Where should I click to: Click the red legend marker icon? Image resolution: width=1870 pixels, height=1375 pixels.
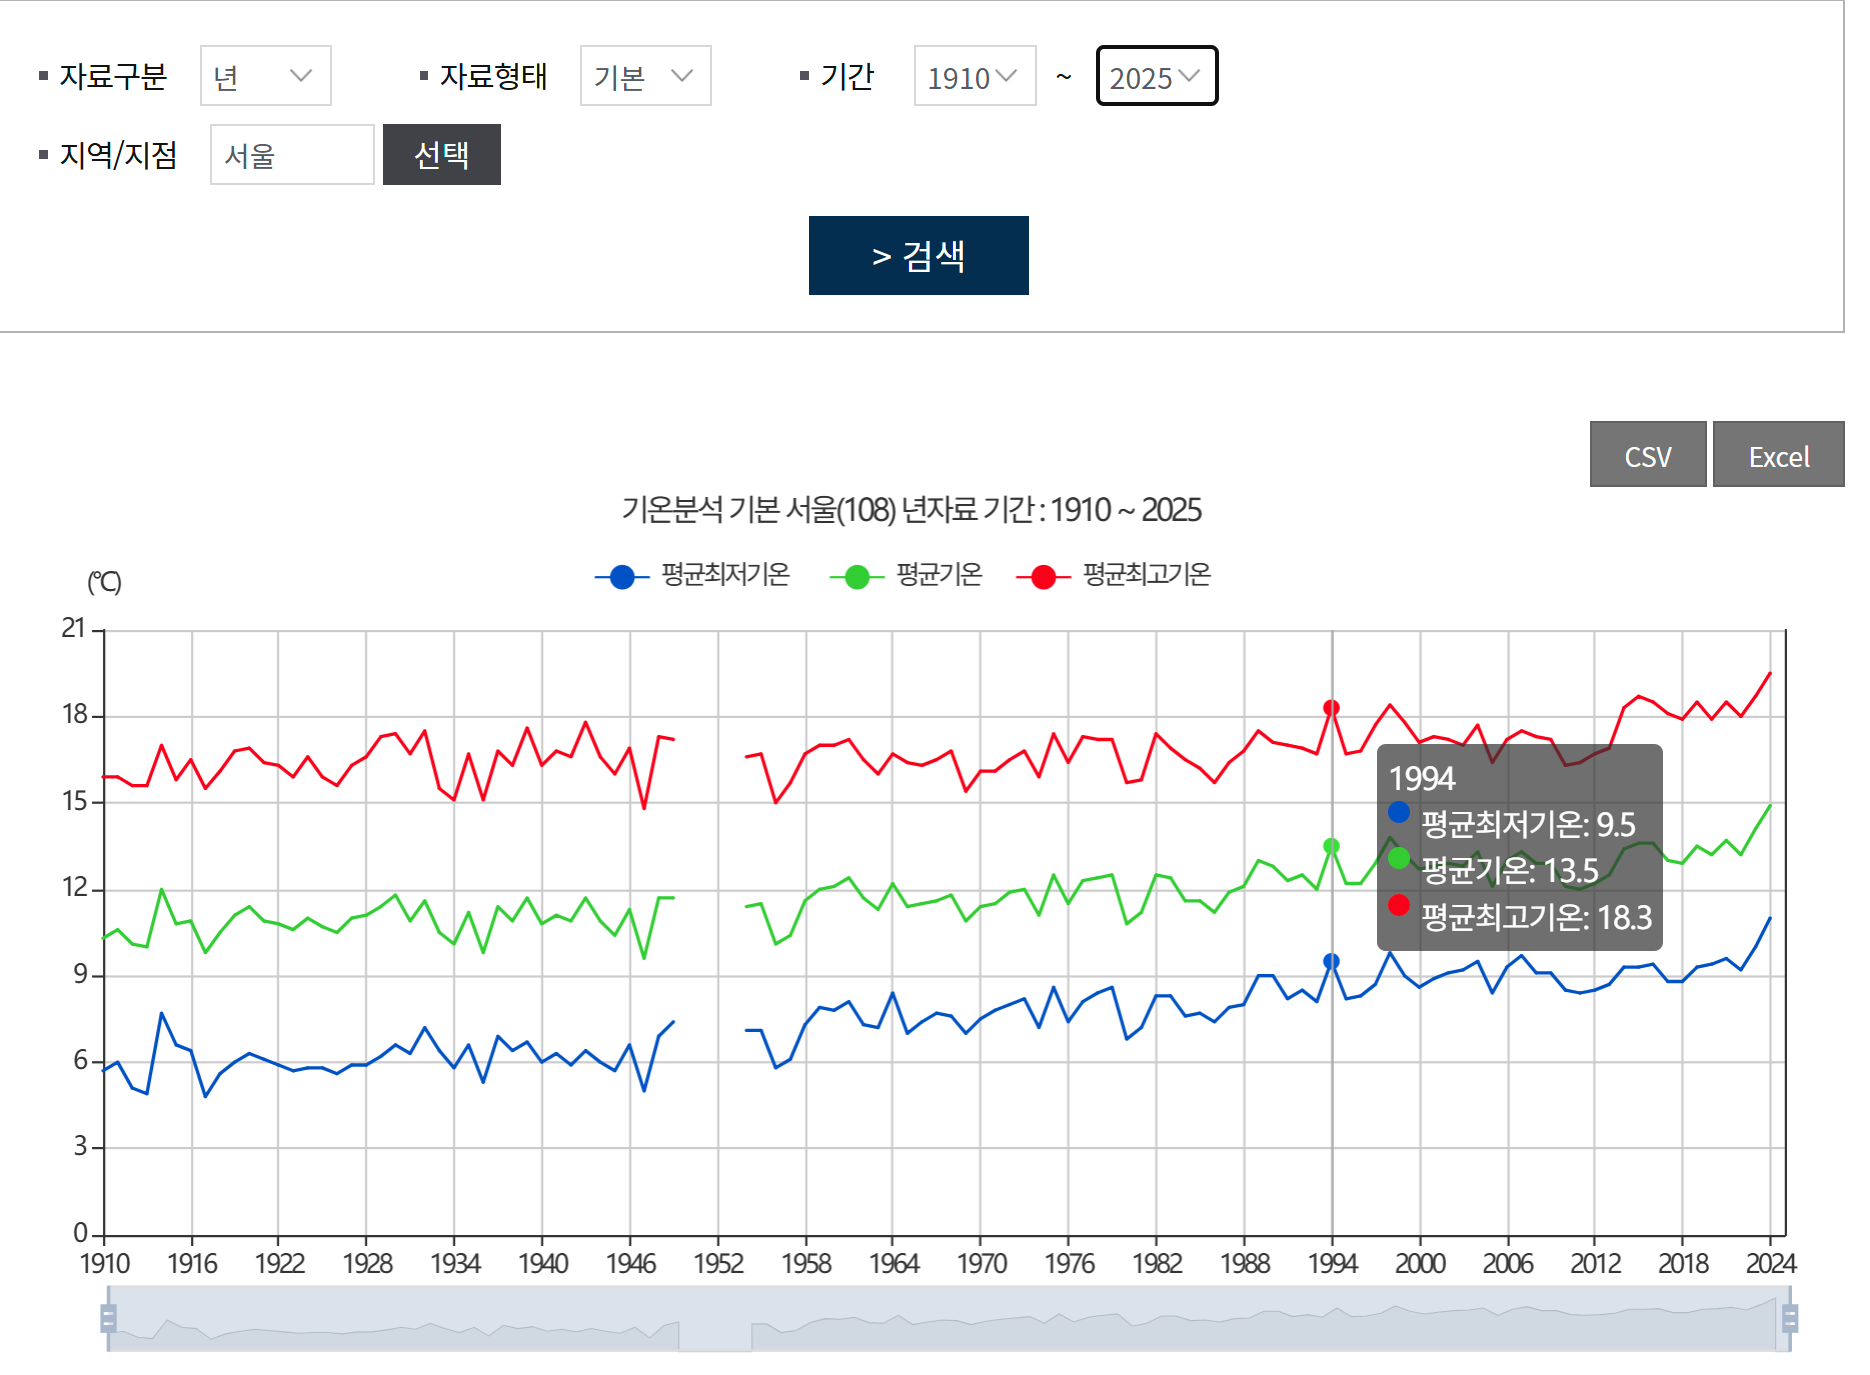click(x=1043, y=577)
